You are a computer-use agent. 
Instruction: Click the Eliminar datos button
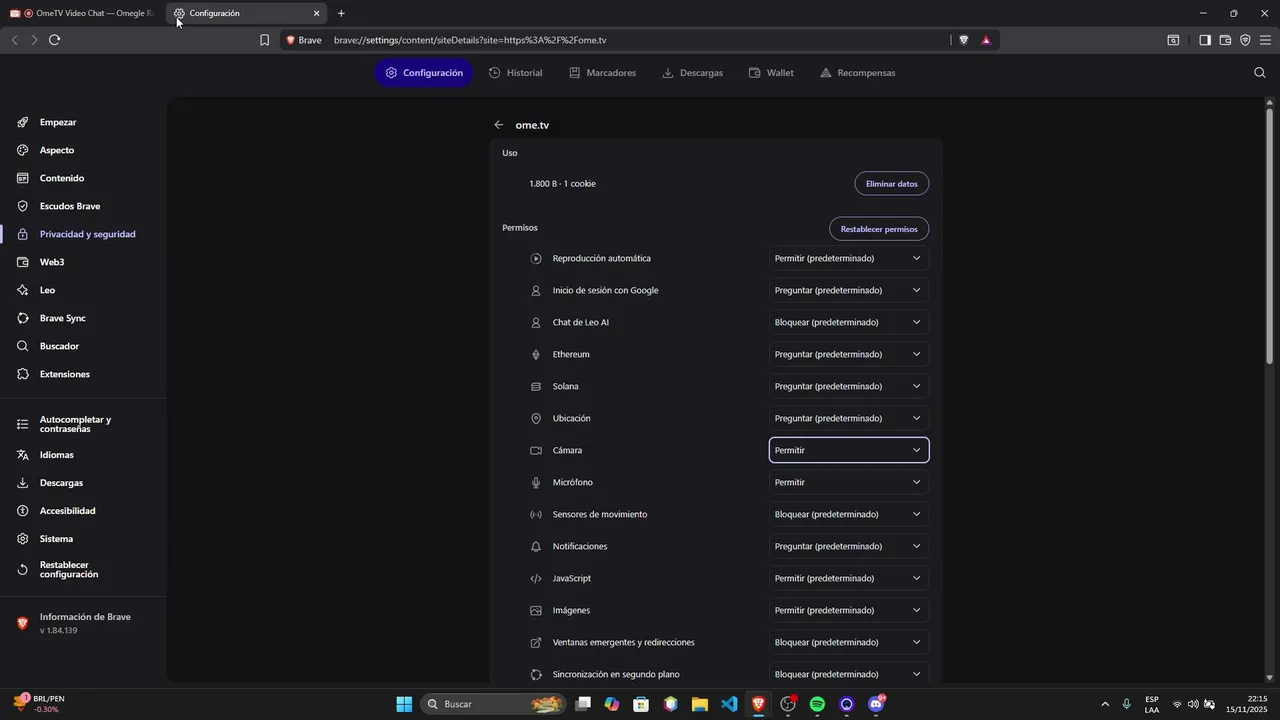[x=892, y=184]
